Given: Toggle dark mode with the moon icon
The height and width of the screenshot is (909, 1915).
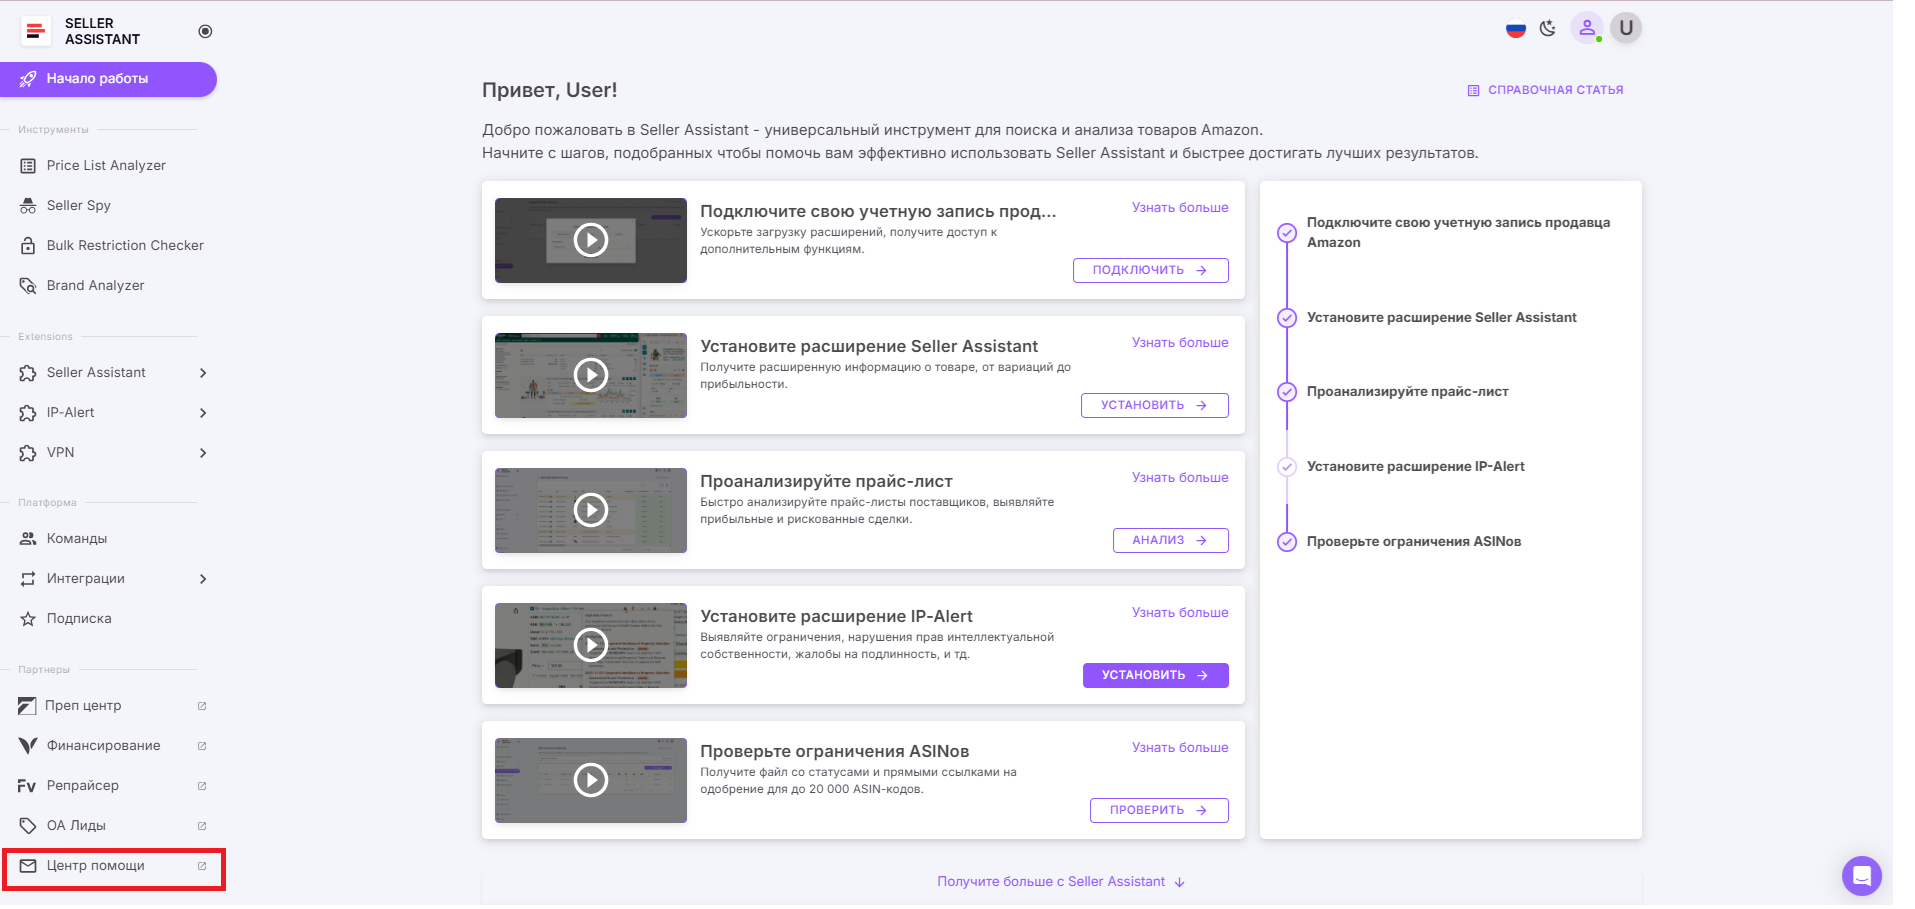Looking at the screenshot, I should pyautogui.click(x=1548, y=29).
